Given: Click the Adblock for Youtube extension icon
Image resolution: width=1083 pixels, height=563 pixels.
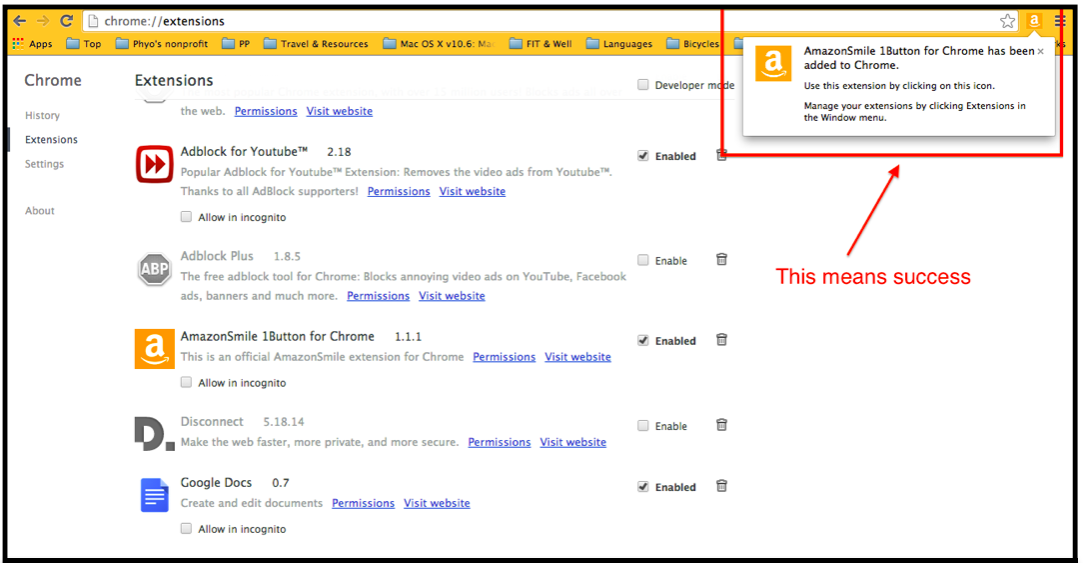Looking at the screenshot, I should point(154,164).
